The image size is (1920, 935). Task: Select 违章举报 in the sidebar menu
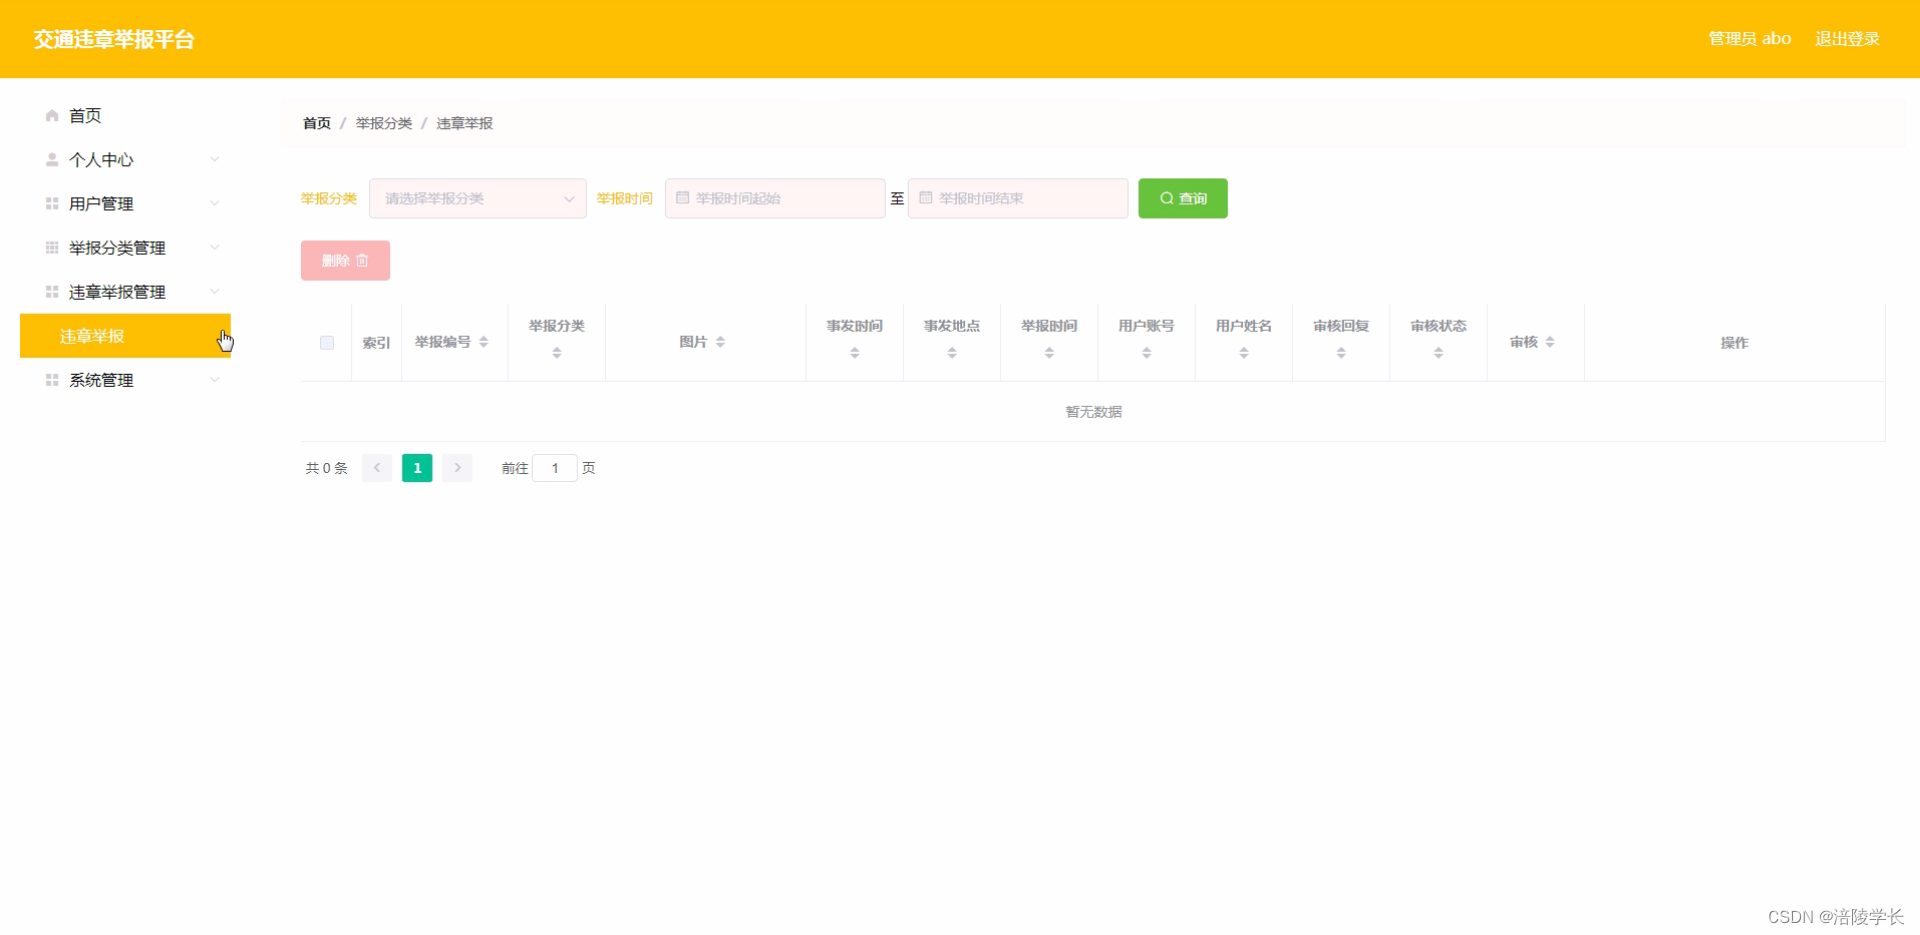click(x=92, y=336)
